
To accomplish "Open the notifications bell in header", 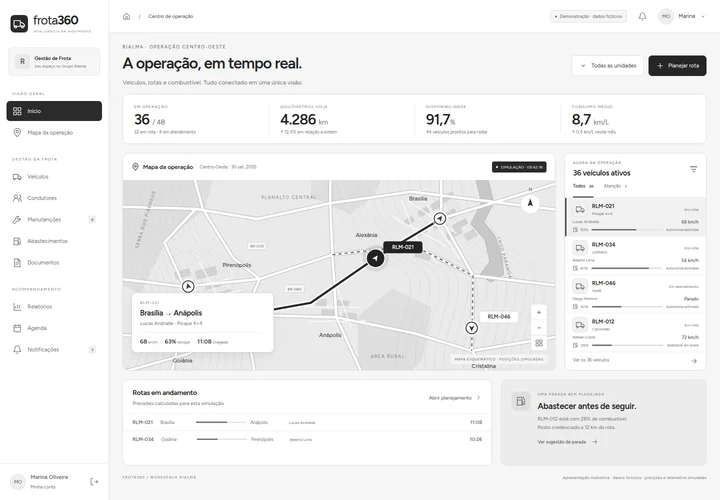I will pos(642,17).
